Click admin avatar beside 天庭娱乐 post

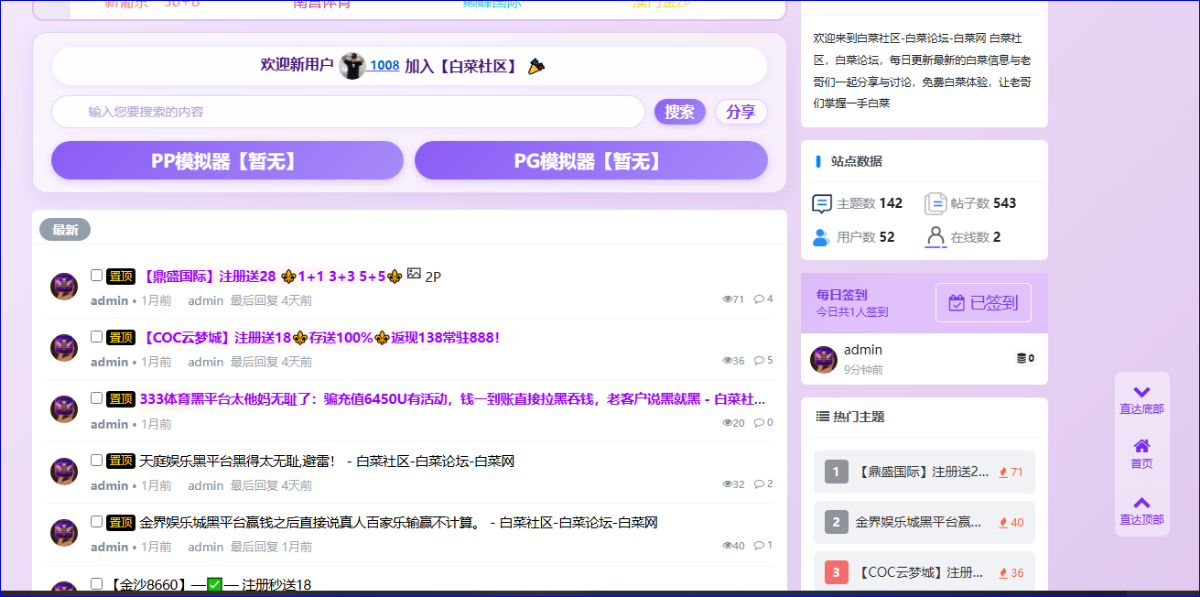point(64,472)
